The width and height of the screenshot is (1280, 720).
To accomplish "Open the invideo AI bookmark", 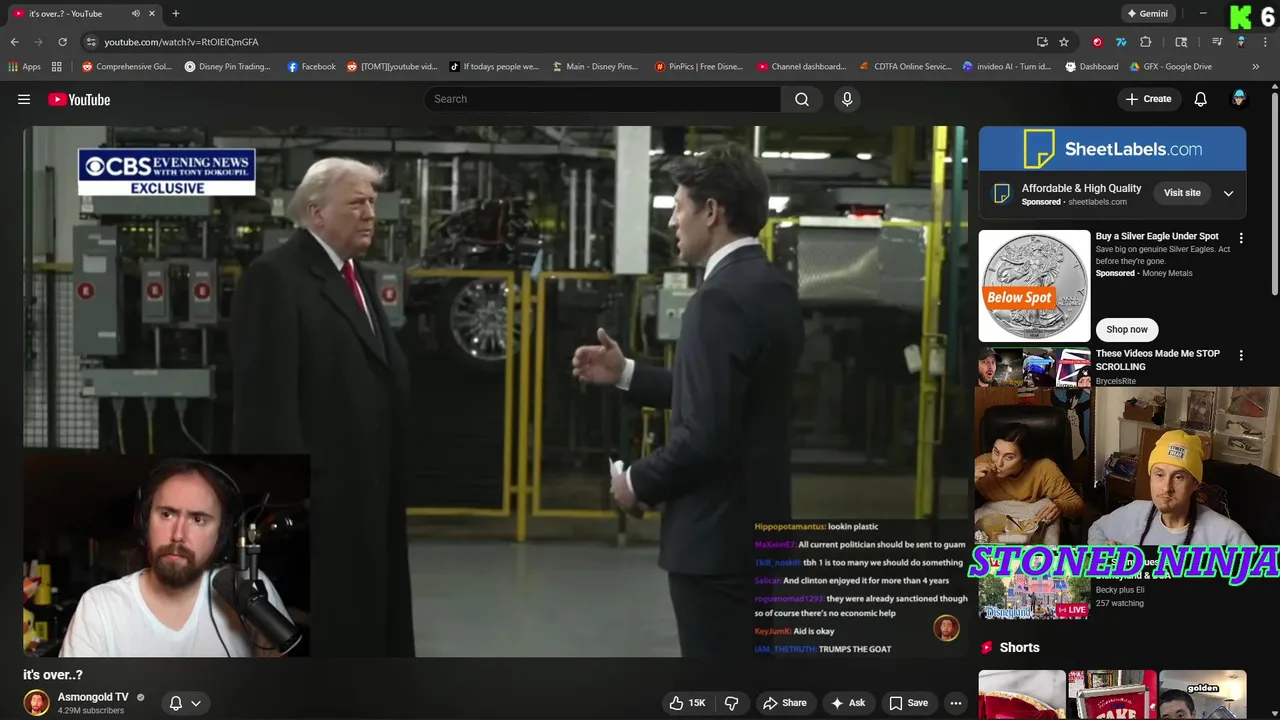I will coord(1007,67).
